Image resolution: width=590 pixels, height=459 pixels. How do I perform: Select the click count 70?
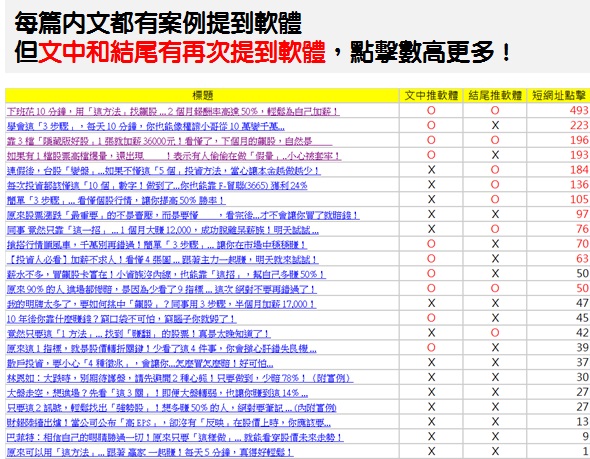[582, 244]
